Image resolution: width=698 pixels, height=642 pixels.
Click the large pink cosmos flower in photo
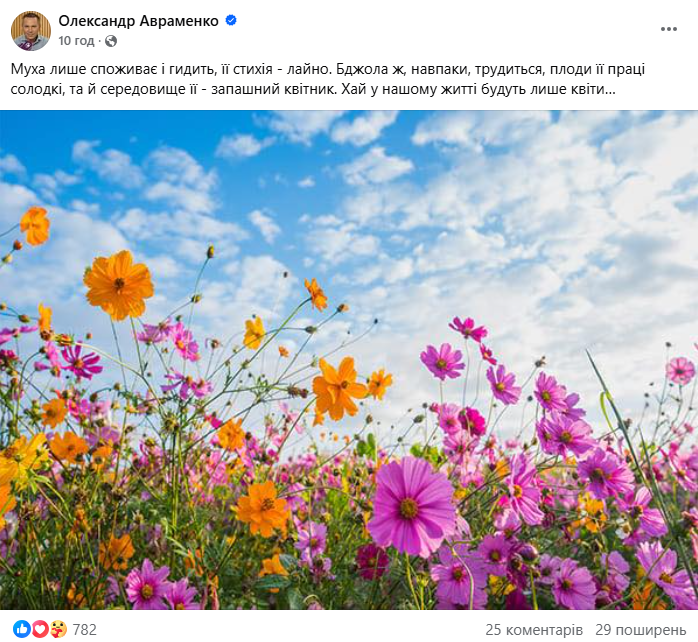412,507
